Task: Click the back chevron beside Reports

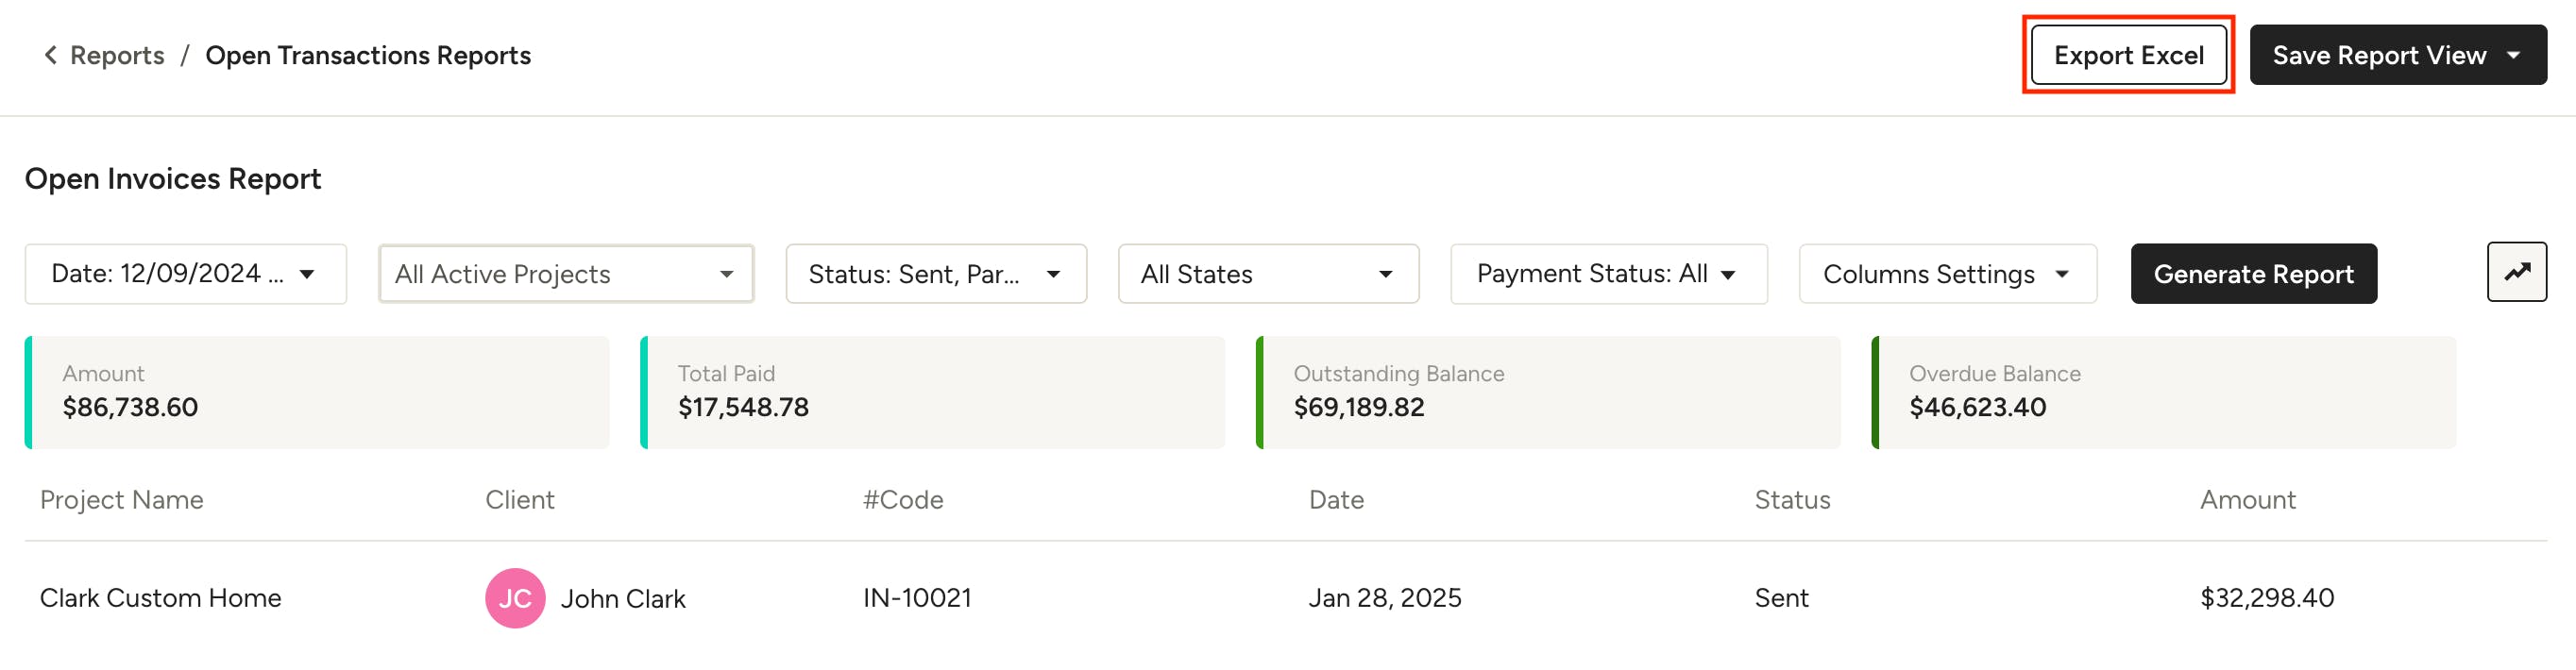Action: (x=50, y=55)
